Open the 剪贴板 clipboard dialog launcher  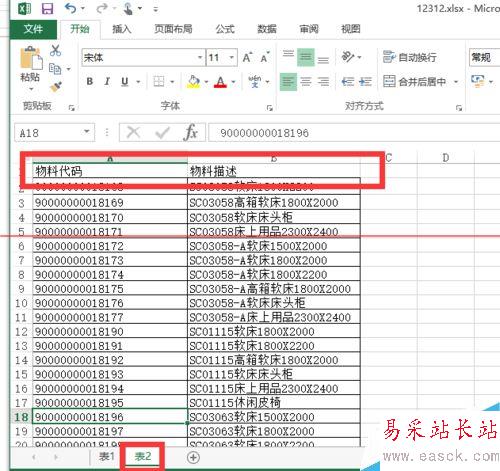tap(71, 108)
